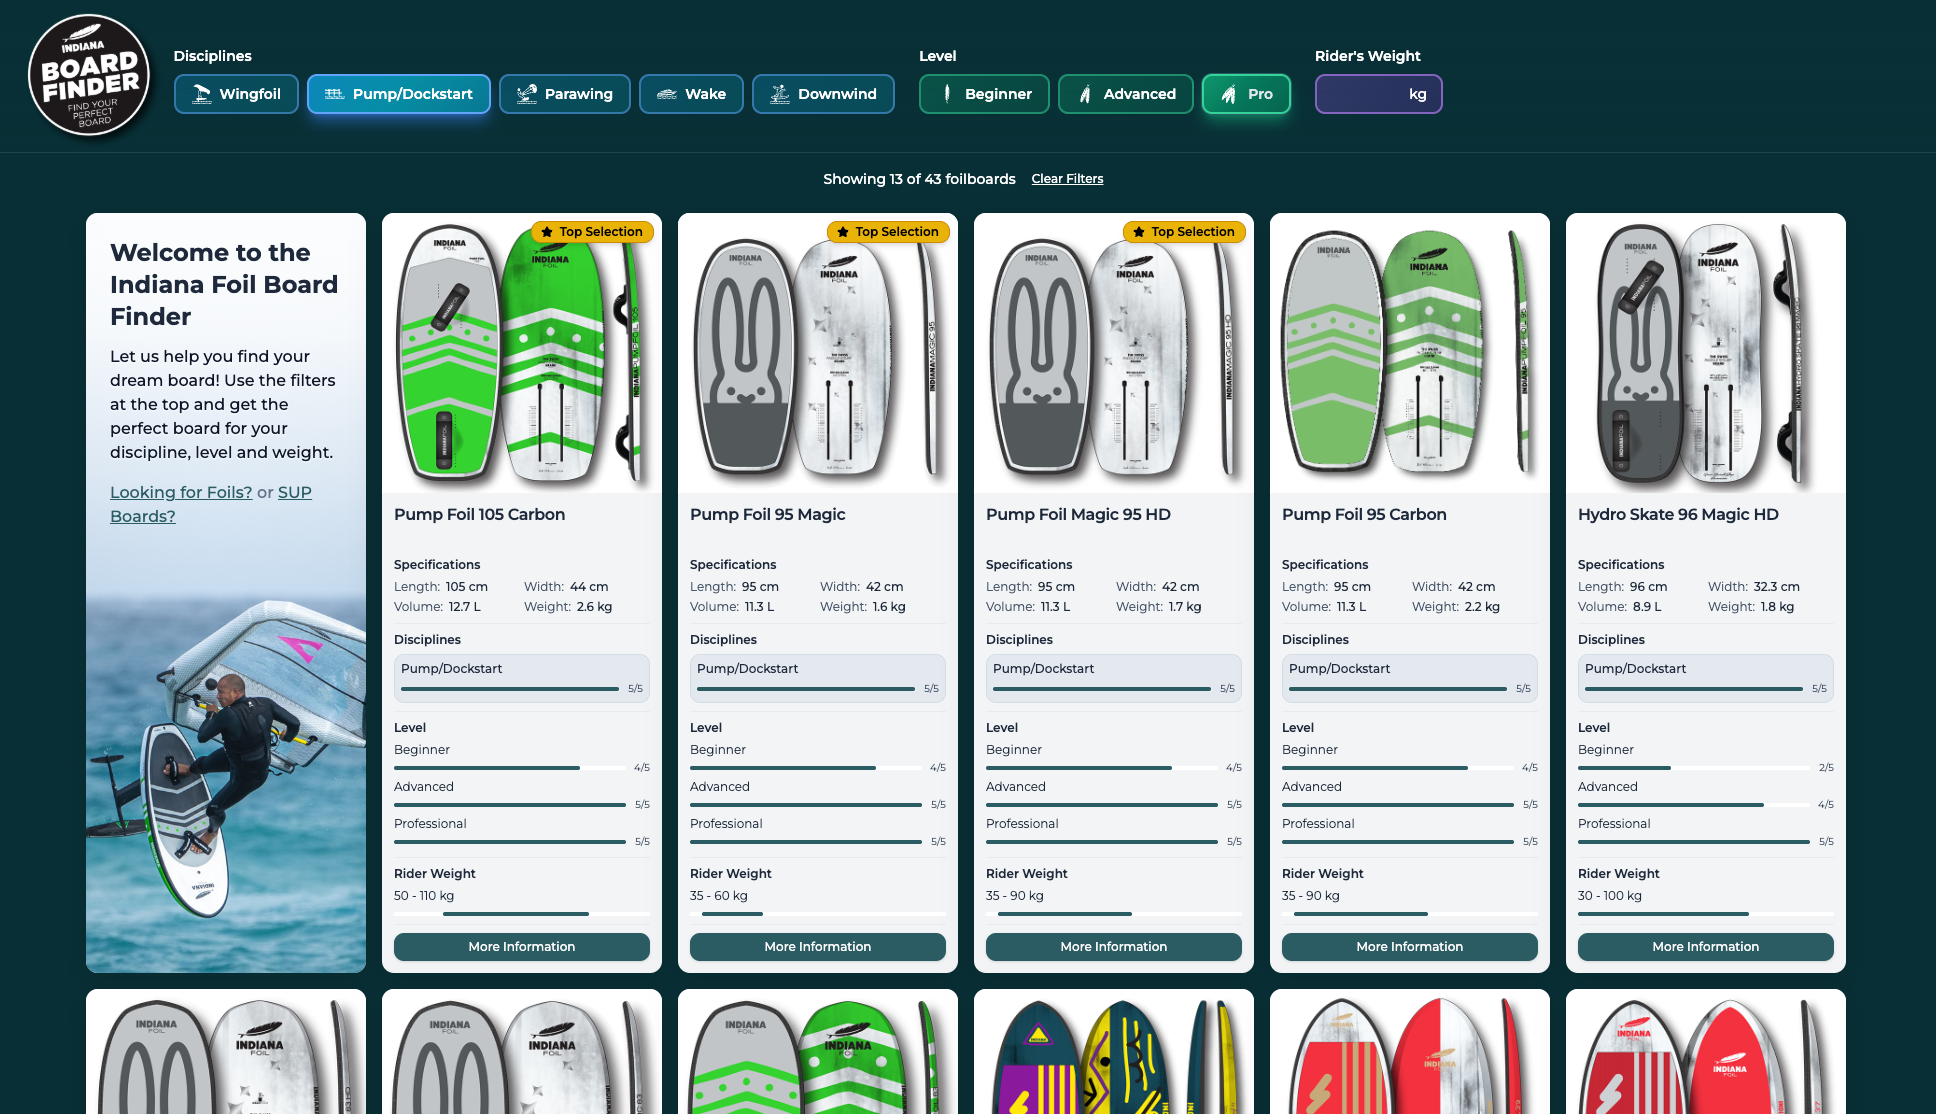Clear all filters

click(1067, 179)
